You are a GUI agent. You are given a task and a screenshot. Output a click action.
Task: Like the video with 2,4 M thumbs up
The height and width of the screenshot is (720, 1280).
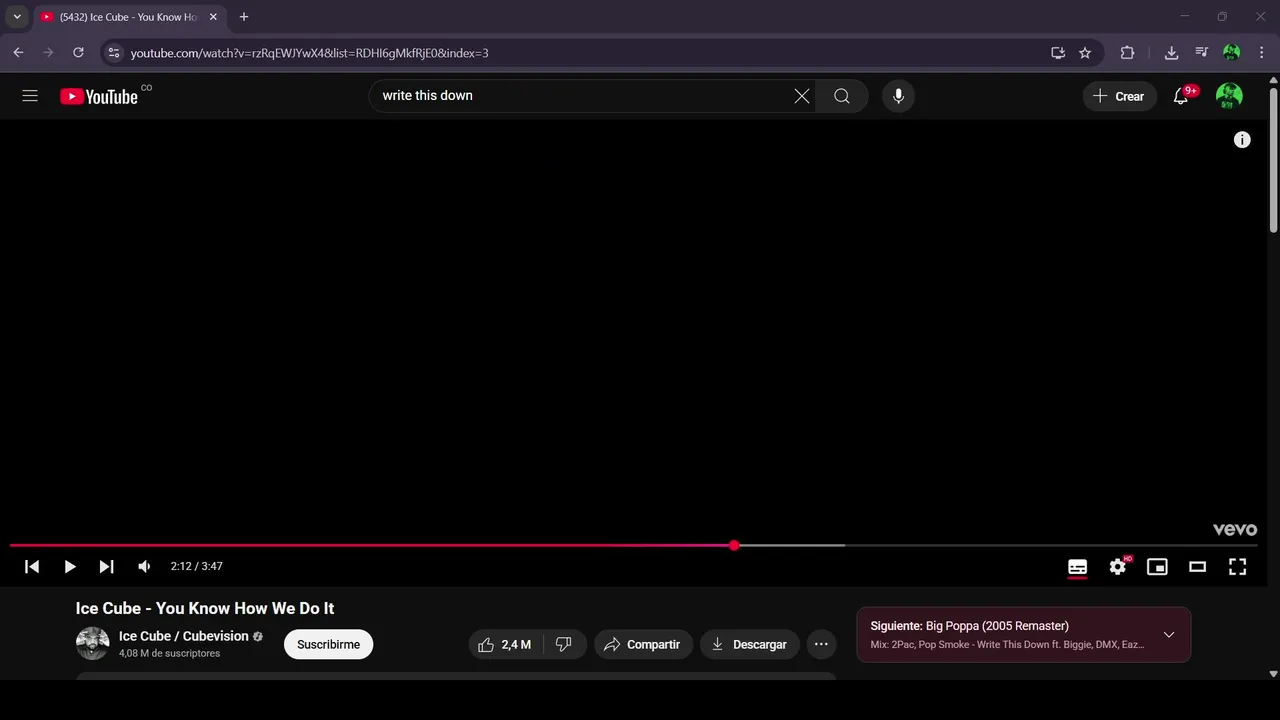tap(505, 645)
